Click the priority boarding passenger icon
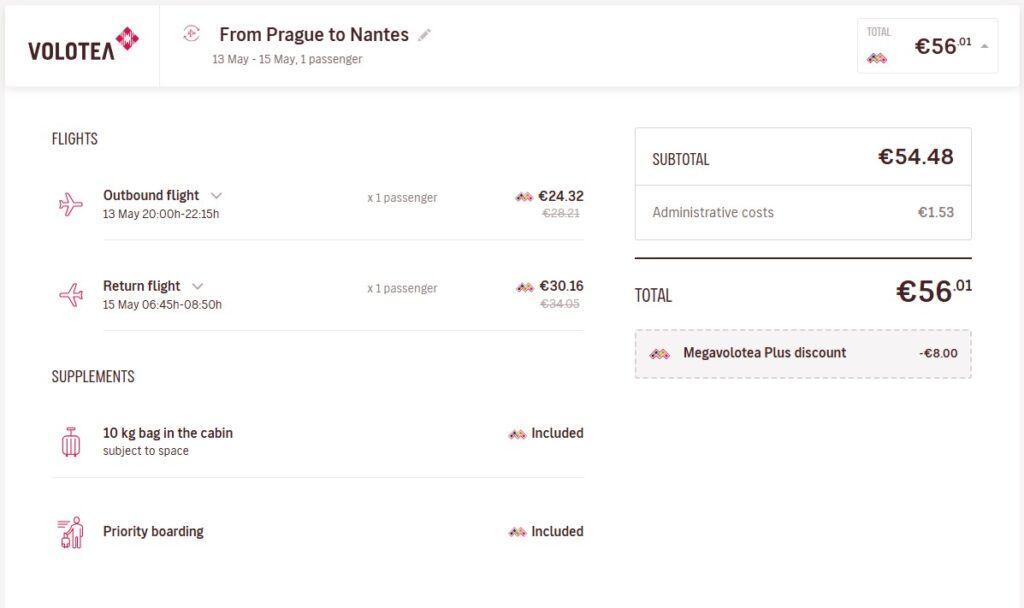Screen dimensions: 1024x608 (x=70, y=532)
